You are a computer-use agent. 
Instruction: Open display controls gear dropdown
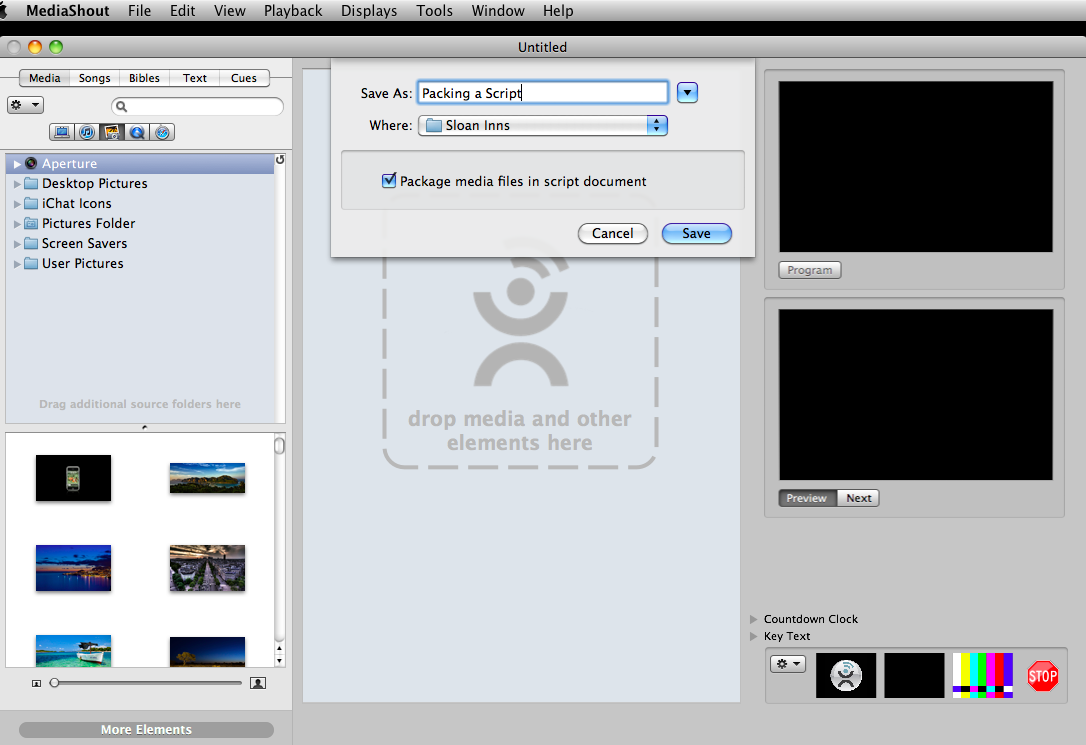coord(788,664)
